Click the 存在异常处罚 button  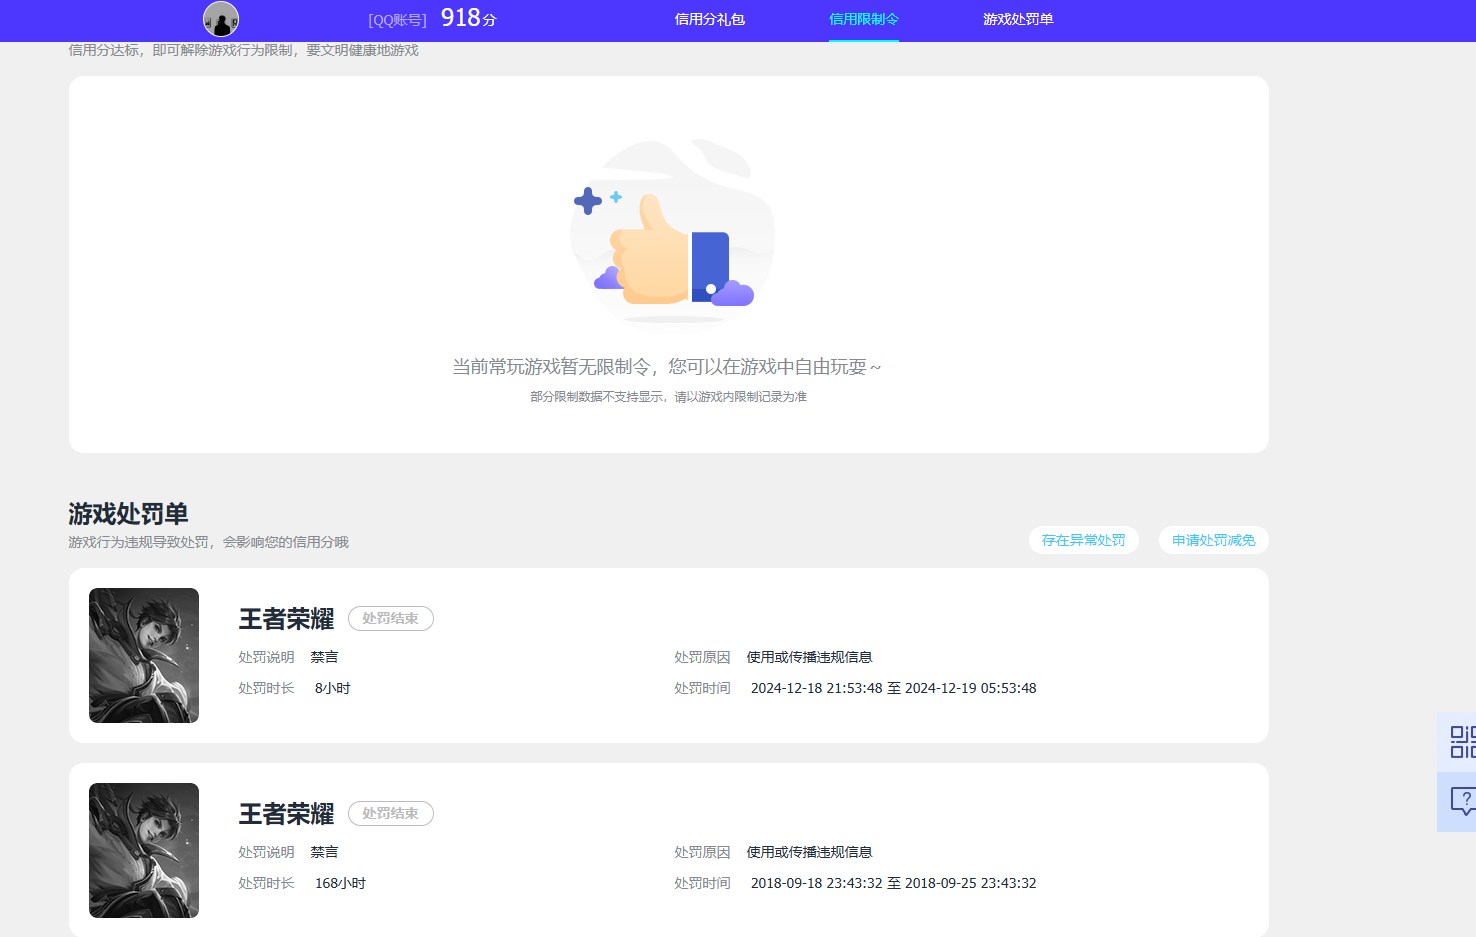[1084, 540]
